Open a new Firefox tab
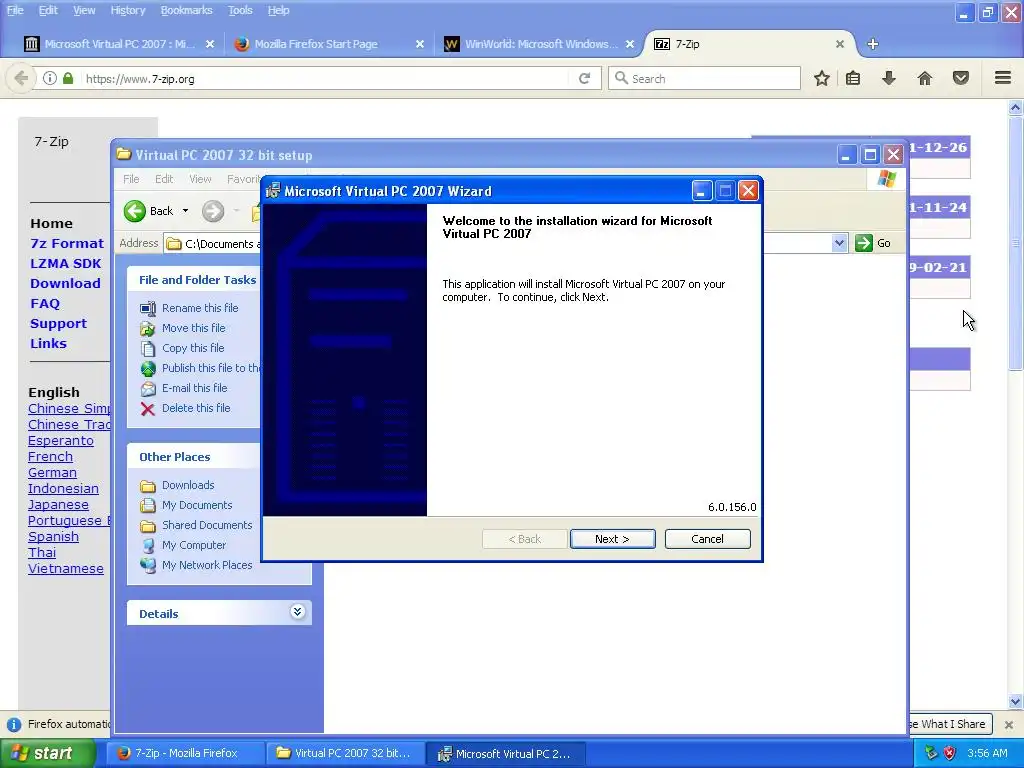This screenshot has width=1024, height=768. 872,44
